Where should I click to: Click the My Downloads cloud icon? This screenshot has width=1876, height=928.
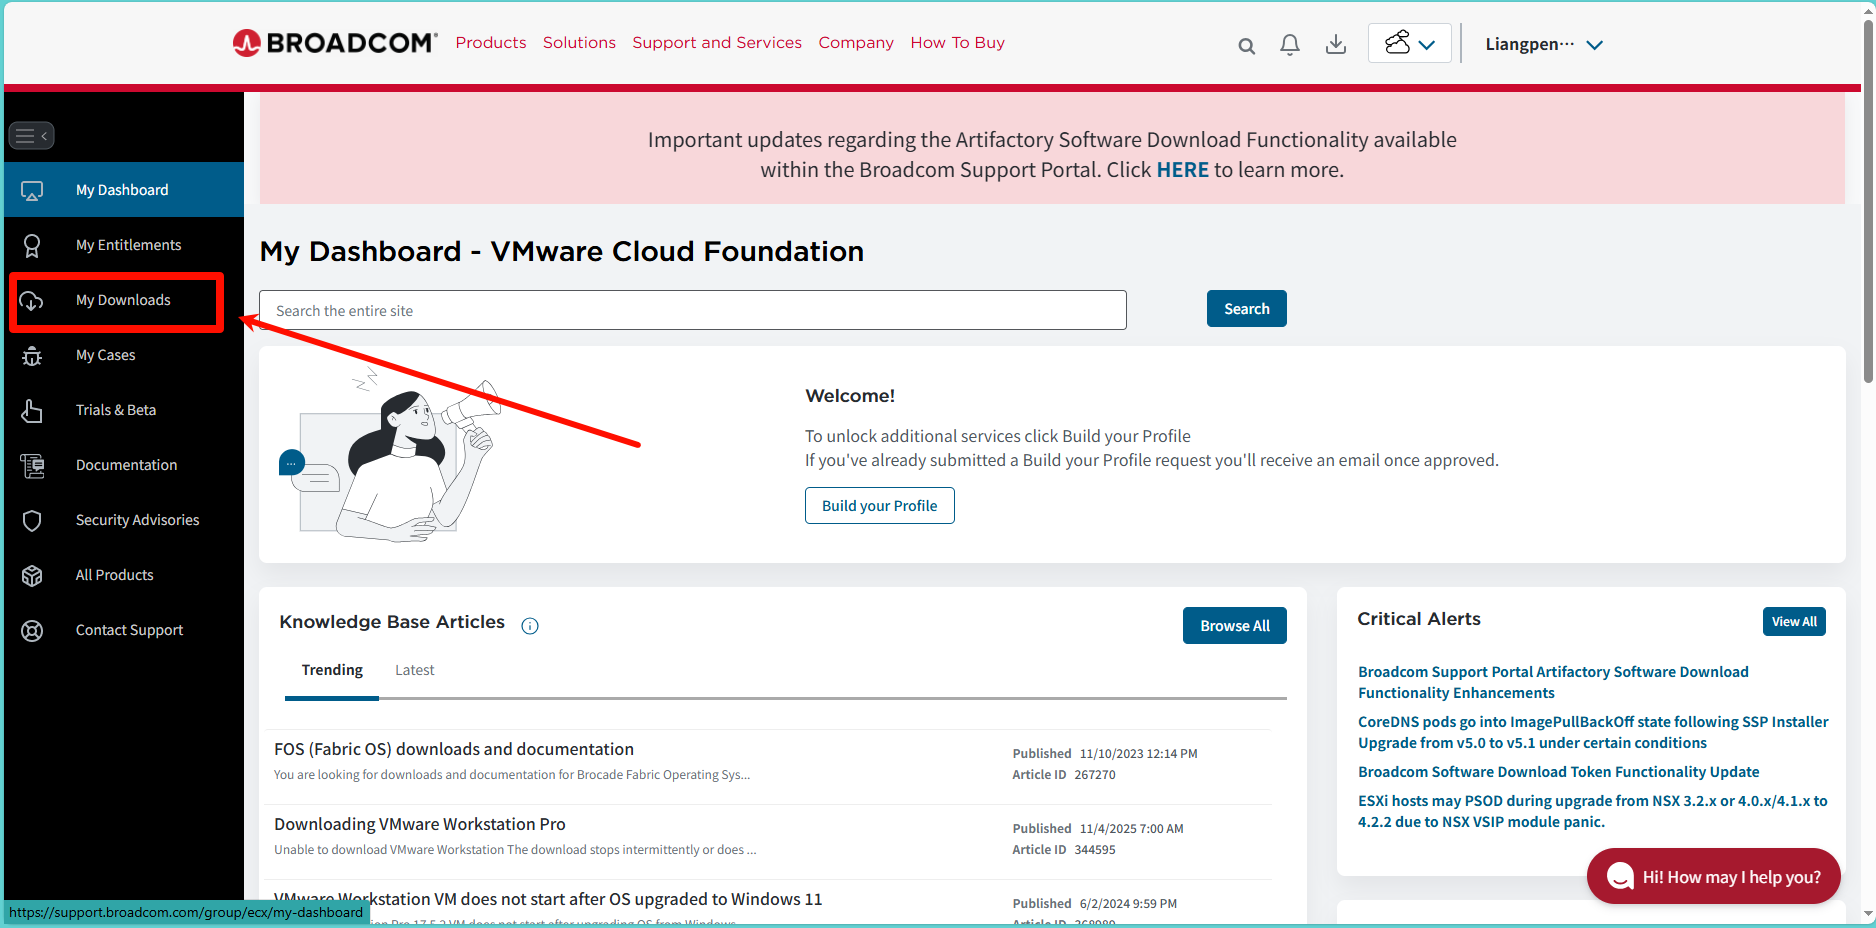point(32,300)
